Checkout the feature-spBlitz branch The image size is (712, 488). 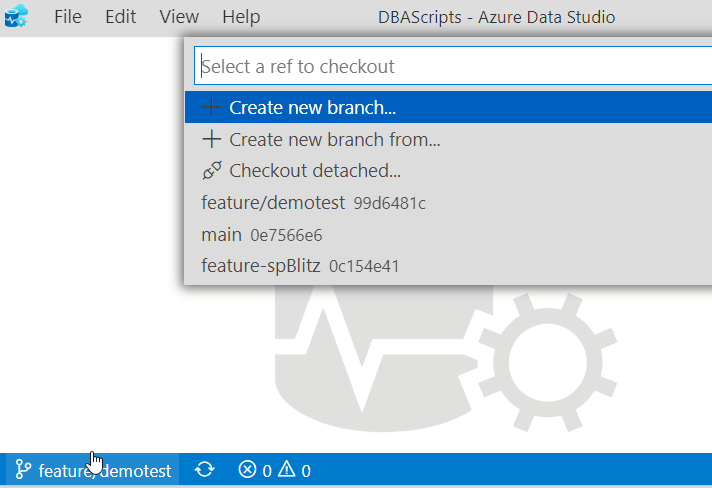[x=260, y=266]
